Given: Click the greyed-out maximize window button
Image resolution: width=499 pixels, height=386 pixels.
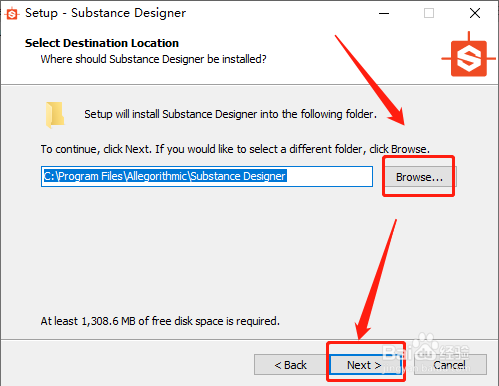Looking at the screenshot, I should 429,13.
